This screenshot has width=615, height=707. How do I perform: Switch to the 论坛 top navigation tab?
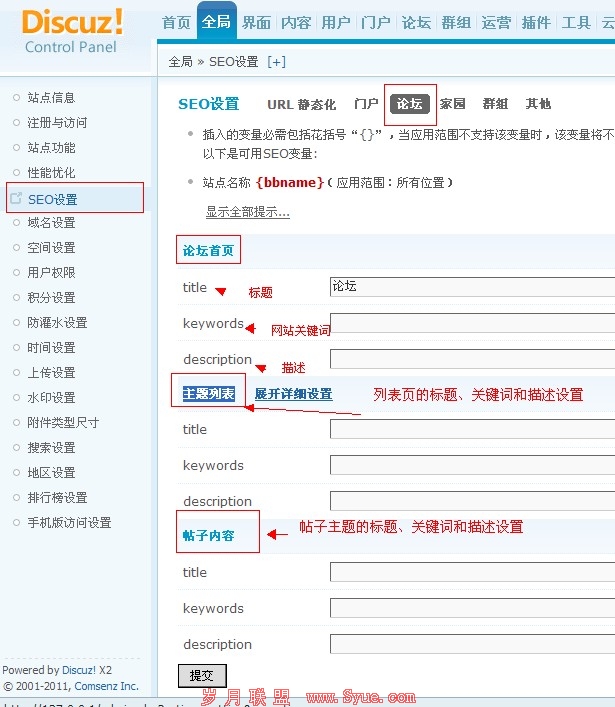pyautogui.click(x=415, y=23)
